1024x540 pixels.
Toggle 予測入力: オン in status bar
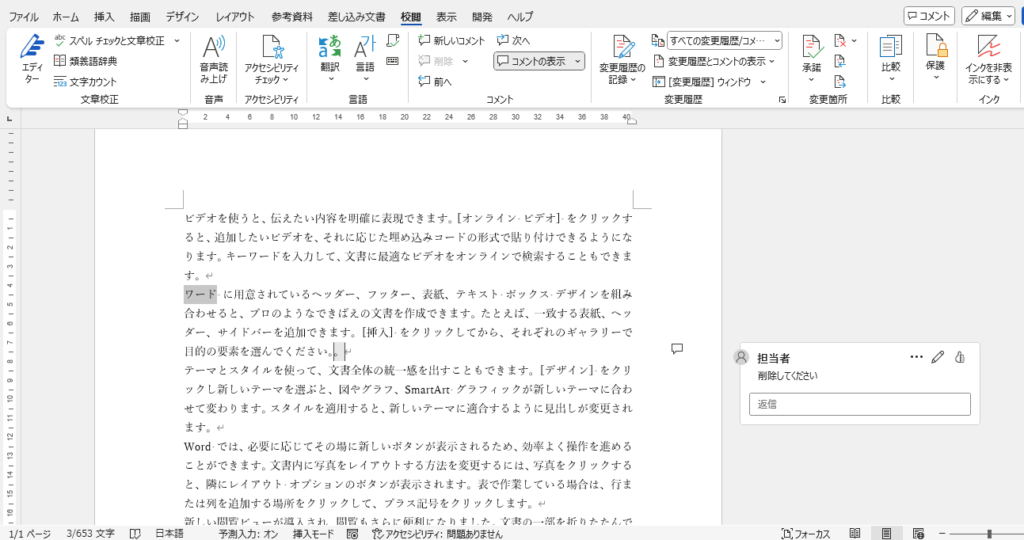click(248, 533)
